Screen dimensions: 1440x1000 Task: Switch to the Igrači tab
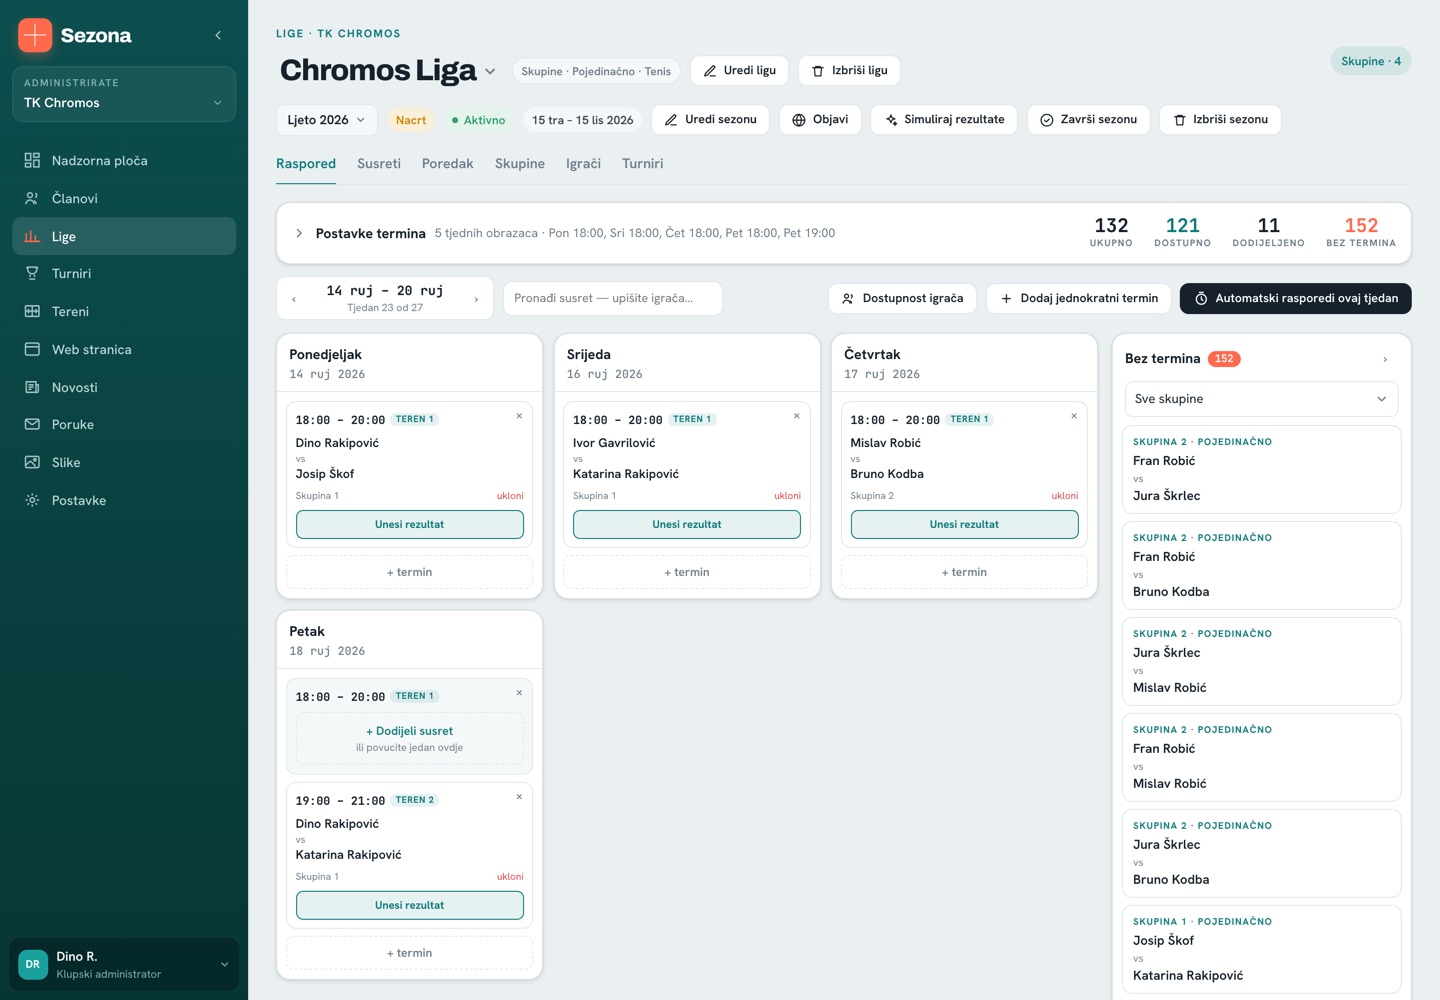click(584, 164)
